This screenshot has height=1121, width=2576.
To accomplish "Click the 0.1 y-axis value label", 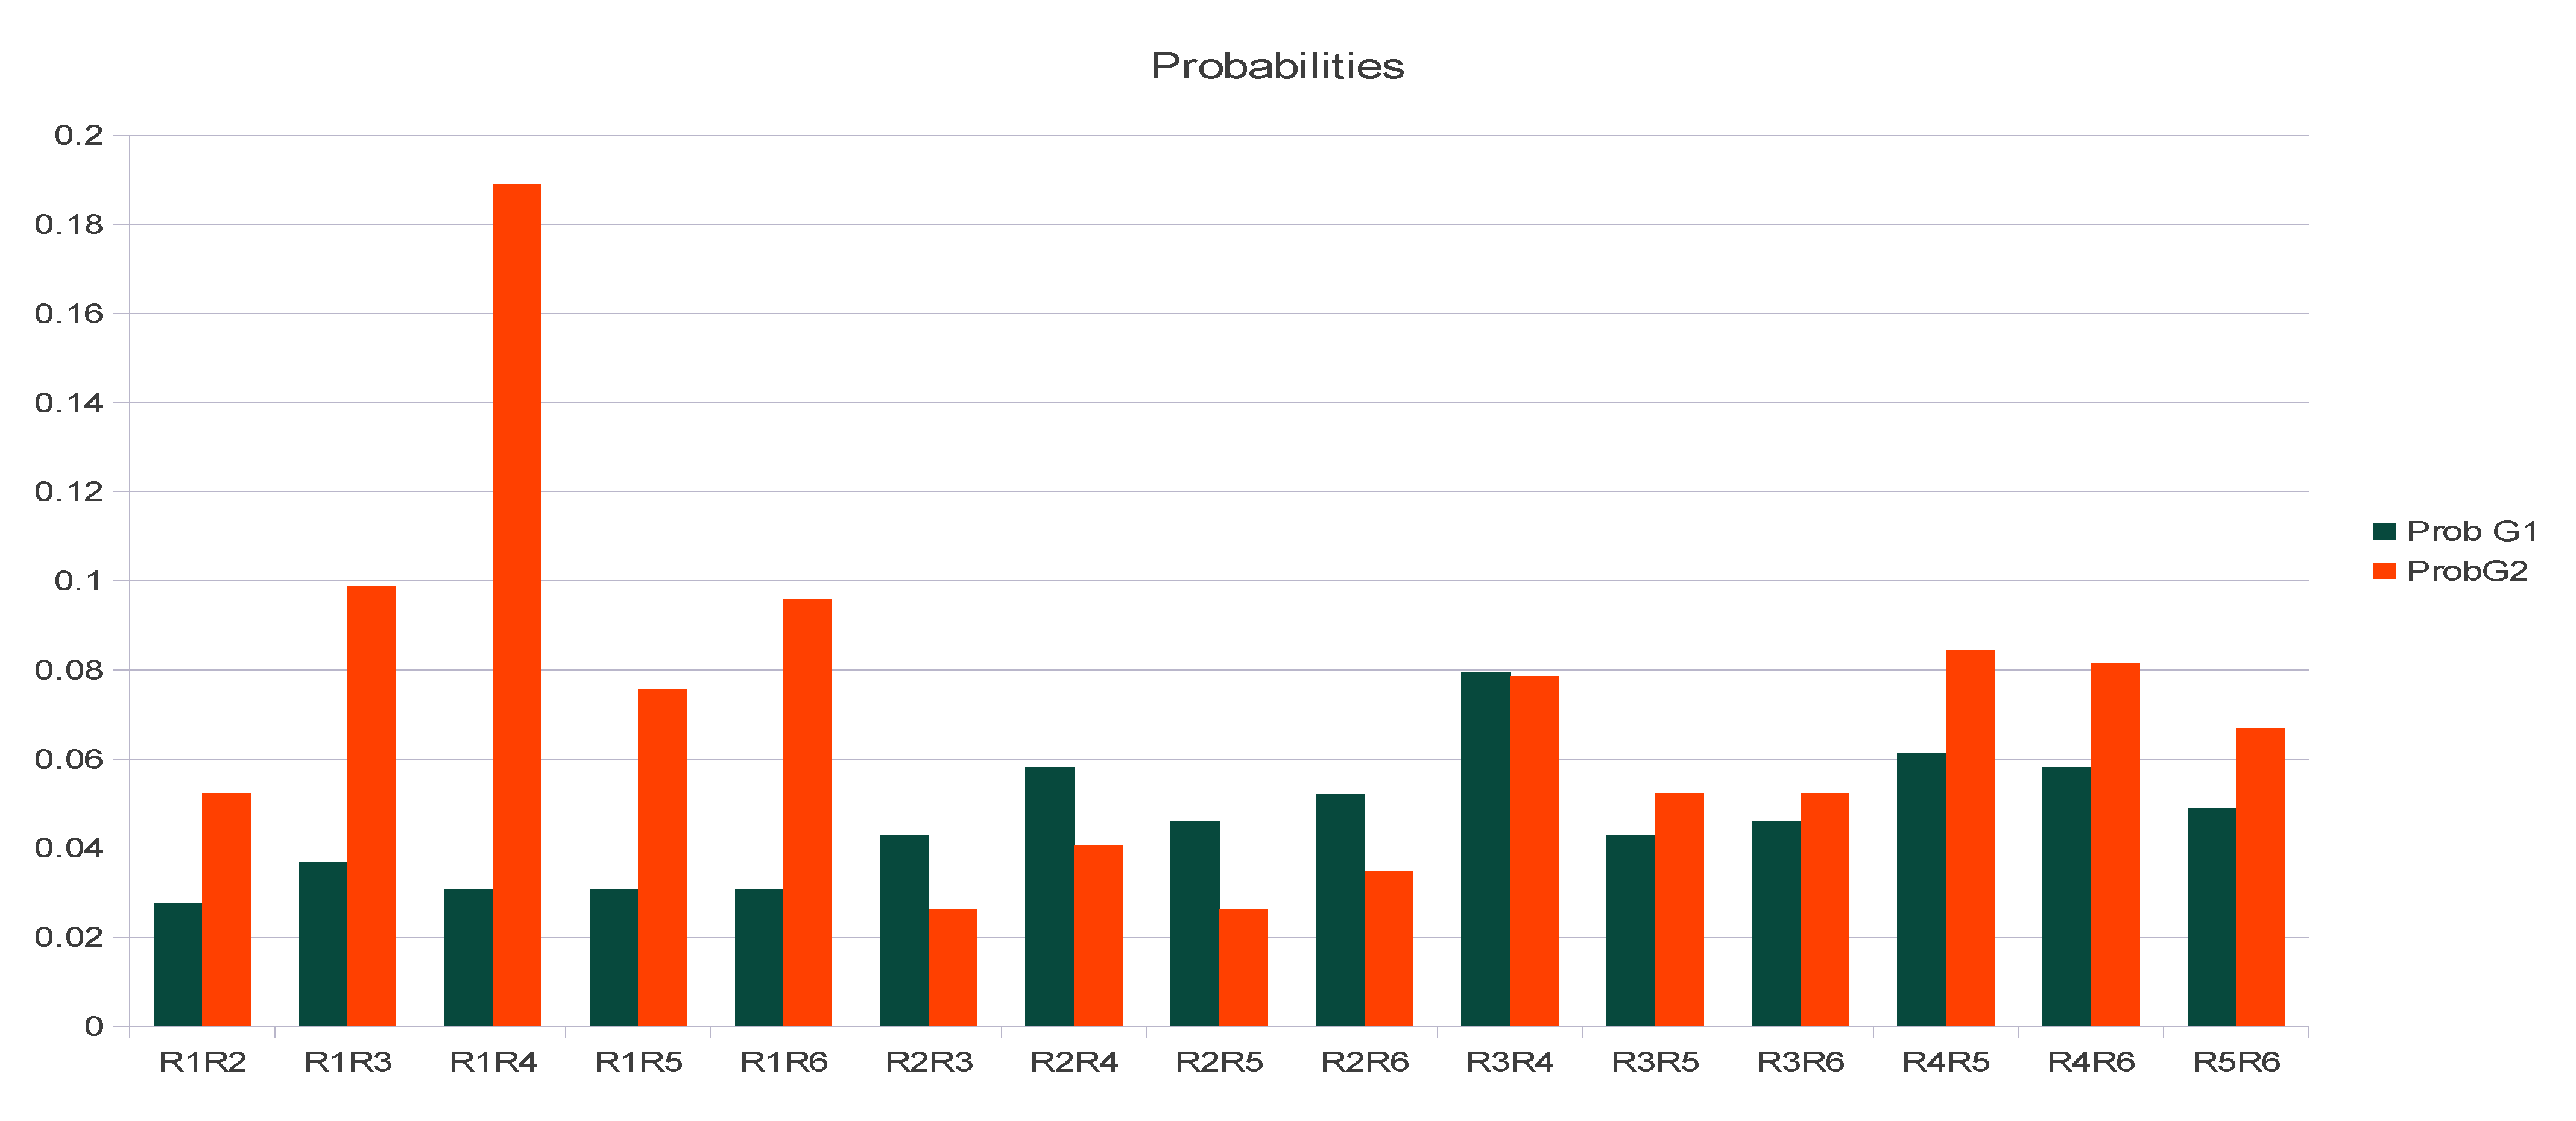I will [x=79, y=581].
